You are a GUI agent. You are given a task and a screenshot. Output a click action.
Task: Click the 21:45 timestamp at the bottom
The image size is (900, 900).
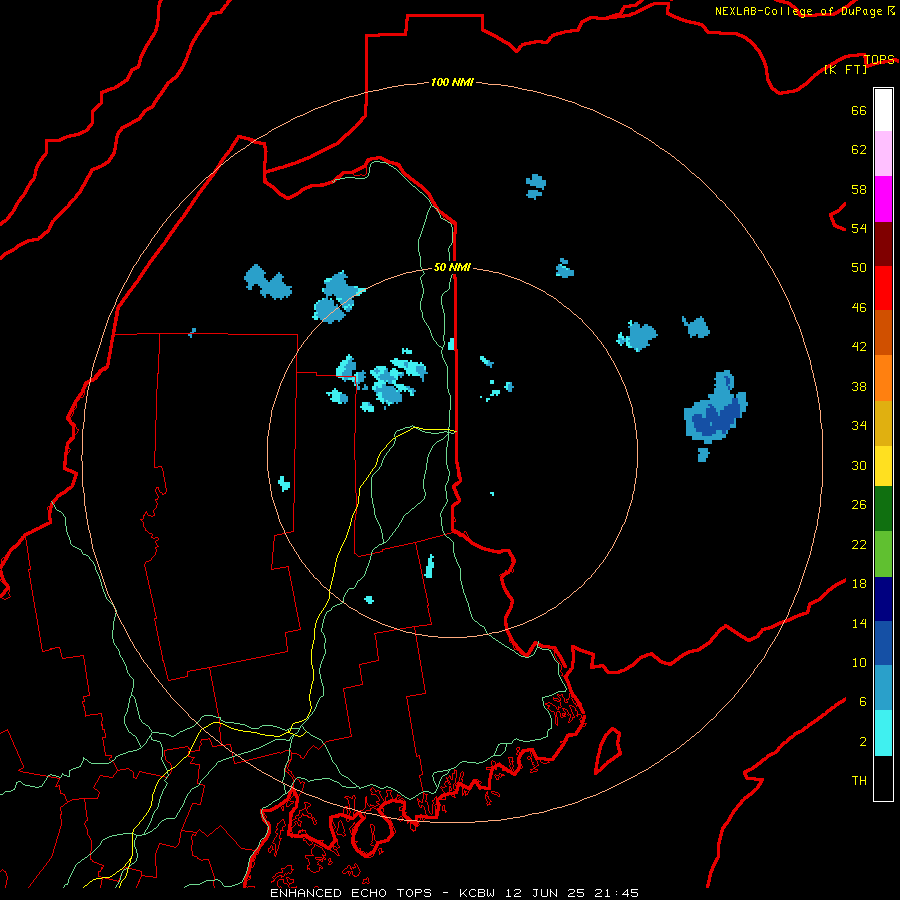point(617,893)
